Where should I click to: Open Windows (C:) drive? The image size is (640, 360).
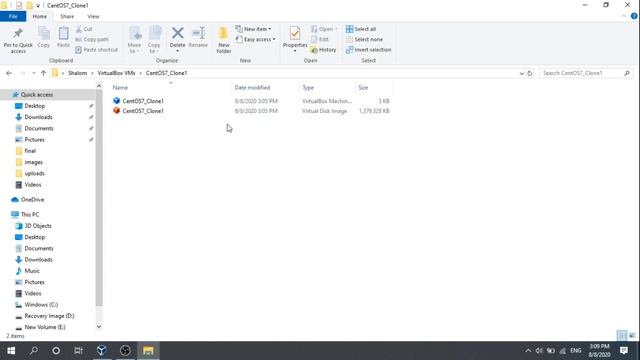41,305
